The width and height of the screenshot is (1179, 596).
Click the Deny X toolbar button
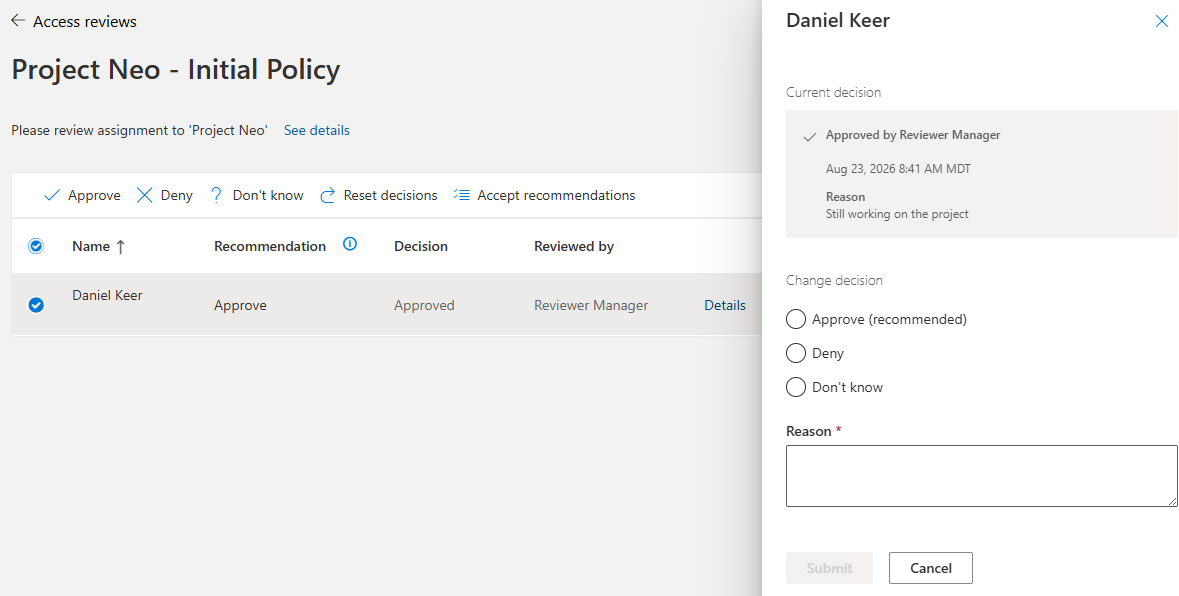(165, 195)
